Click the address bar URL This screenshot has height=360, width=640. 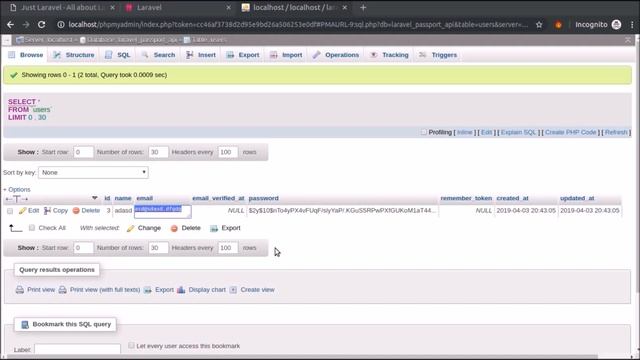pyautogui.click(x=298, y=24)
